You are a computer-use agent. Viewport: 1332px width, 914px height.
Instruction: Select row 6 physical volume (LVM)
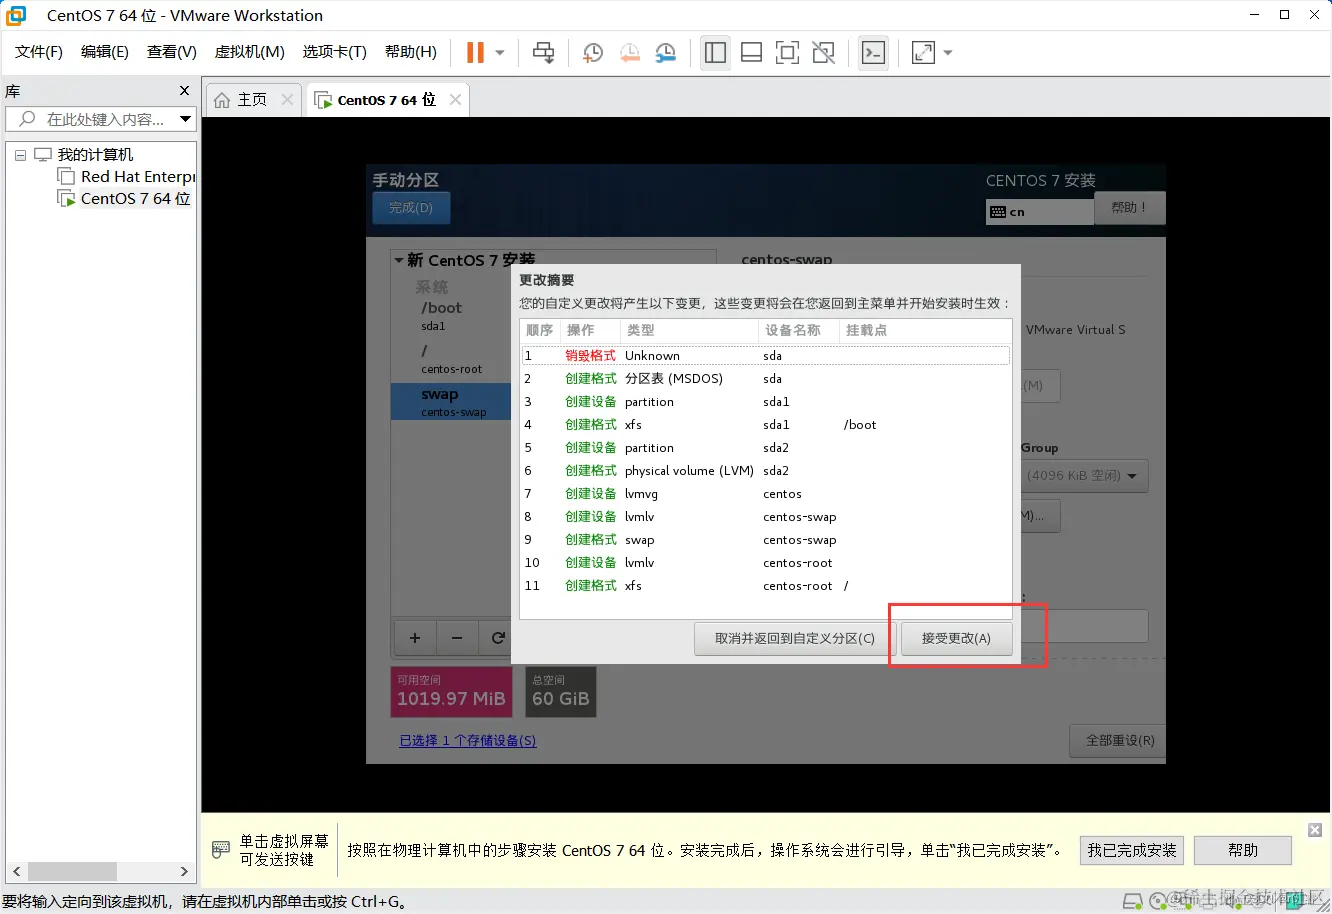pos(765,471)
